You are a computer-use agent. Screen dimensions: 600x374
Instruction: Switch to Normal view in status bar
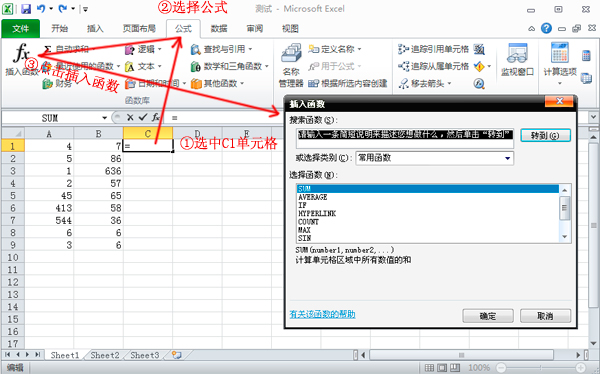pos(429,368)
